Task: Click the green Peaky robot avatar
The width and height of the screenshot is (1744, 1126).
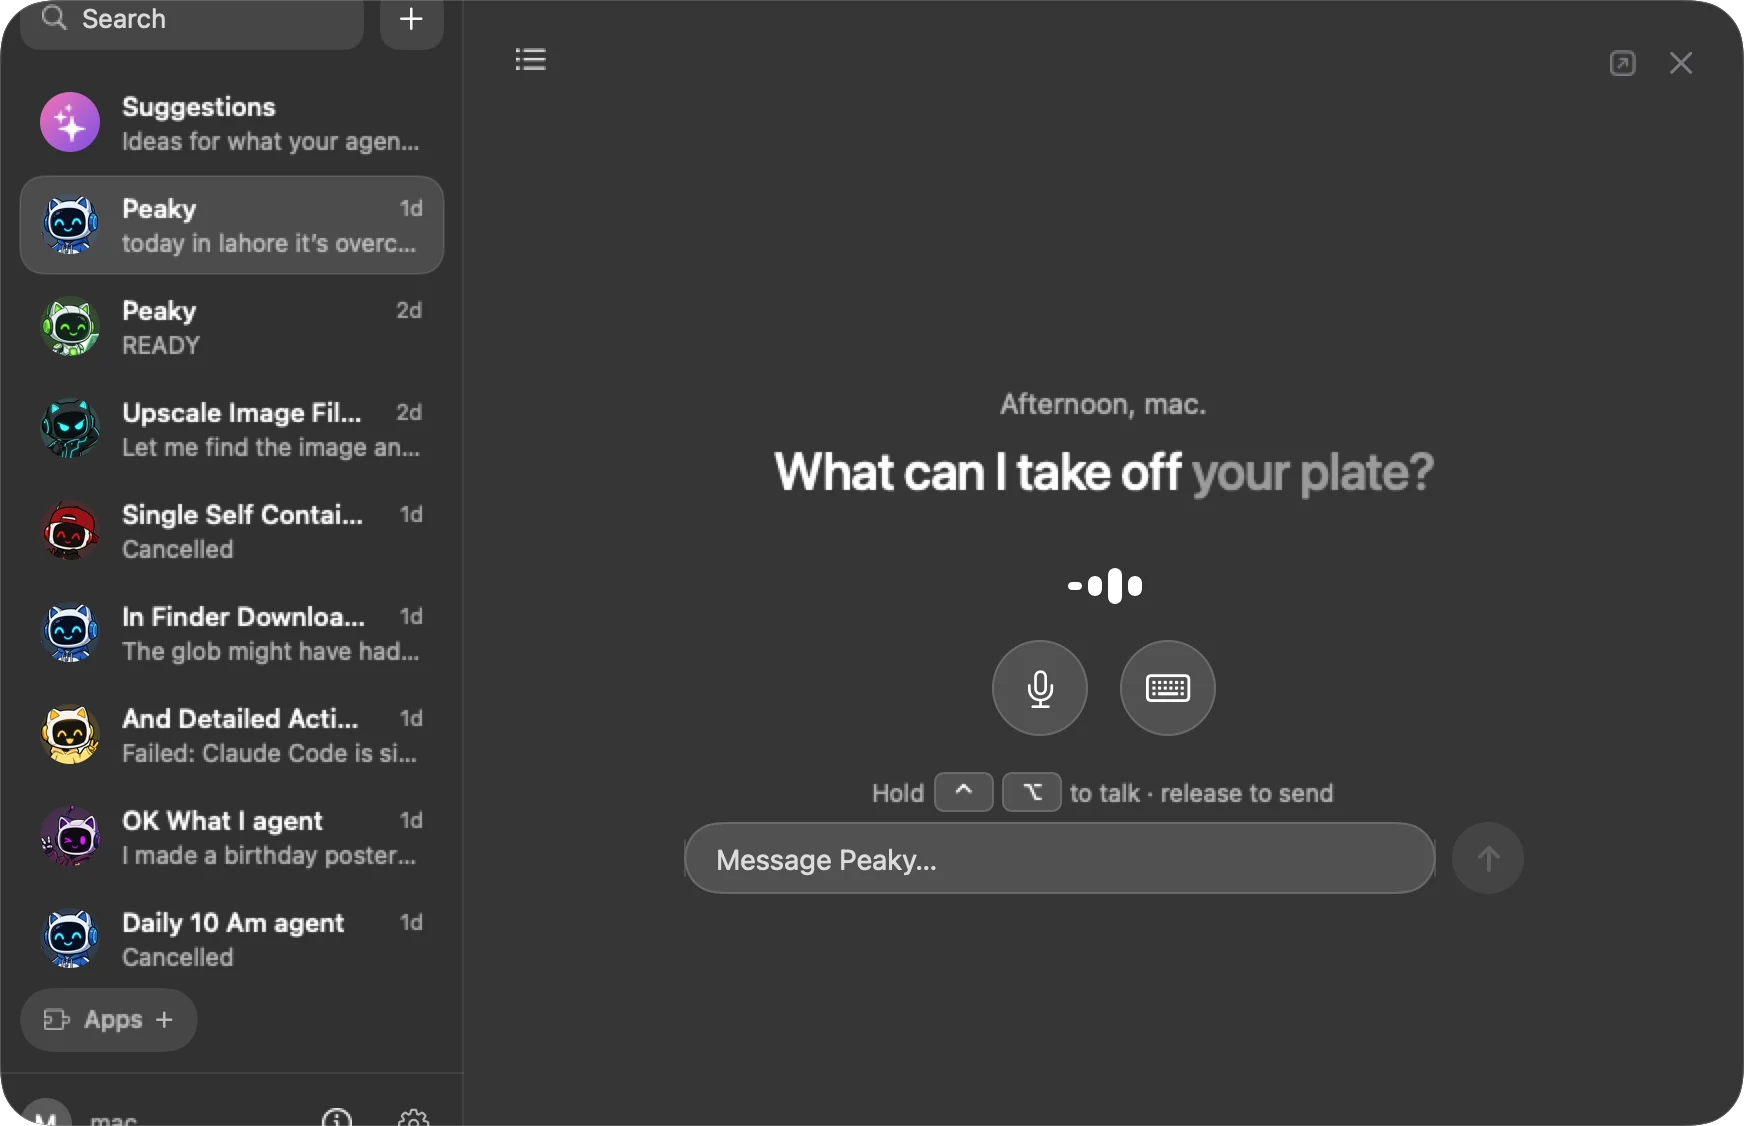Action: tap(70, 327)
